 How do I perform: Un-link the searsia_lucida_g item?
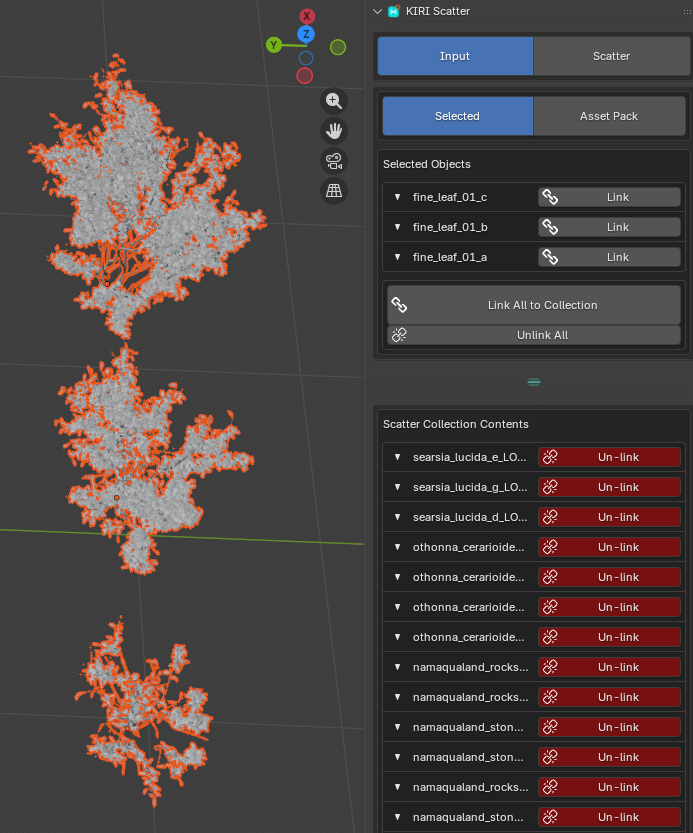tap(609, 487)
